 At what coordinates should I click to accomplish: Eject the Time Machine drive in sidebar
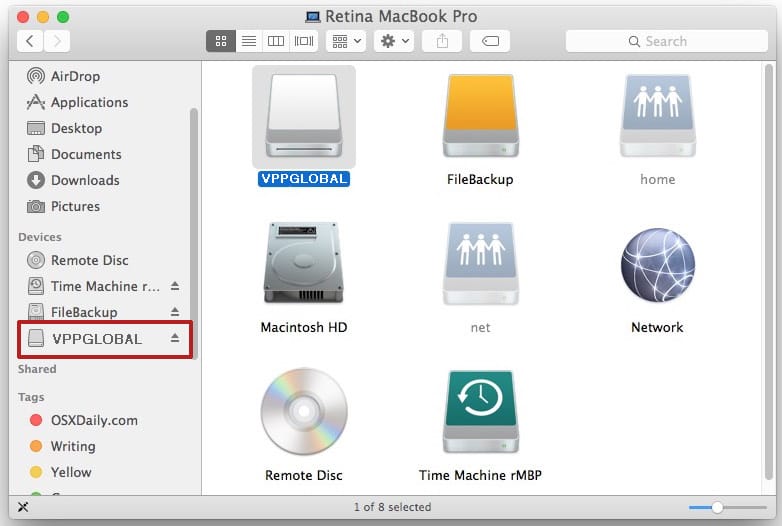pos(175,286)
